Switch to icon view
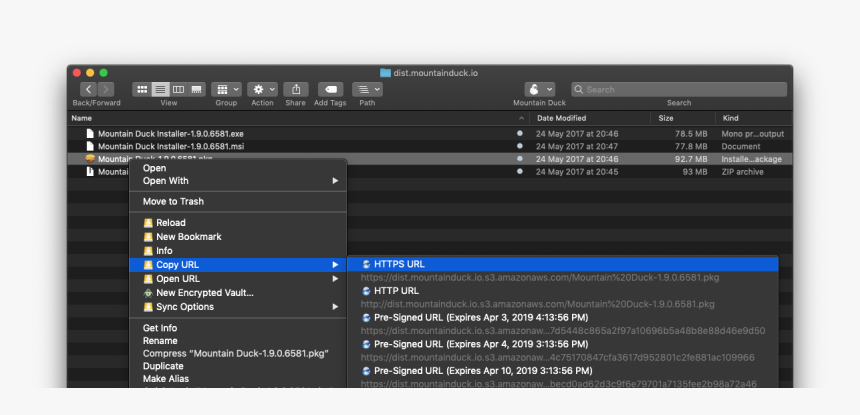This screenshot has height=415, width=860. (142, 89)
